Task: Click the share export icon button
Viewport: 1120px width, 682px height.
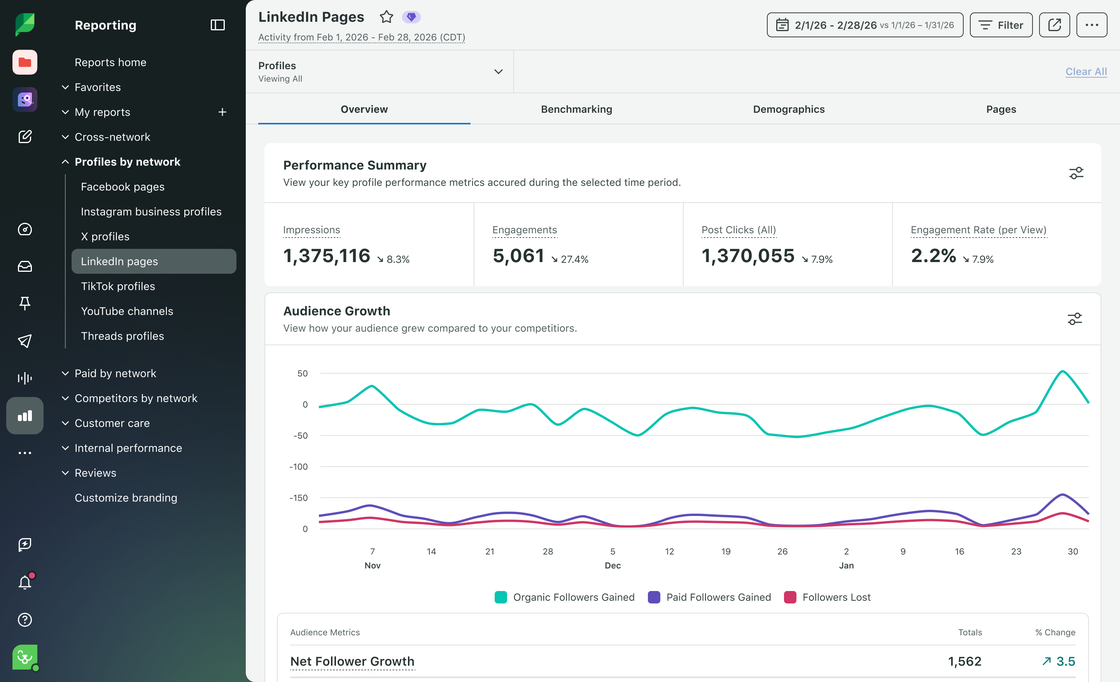Action: click(1054, 25)
